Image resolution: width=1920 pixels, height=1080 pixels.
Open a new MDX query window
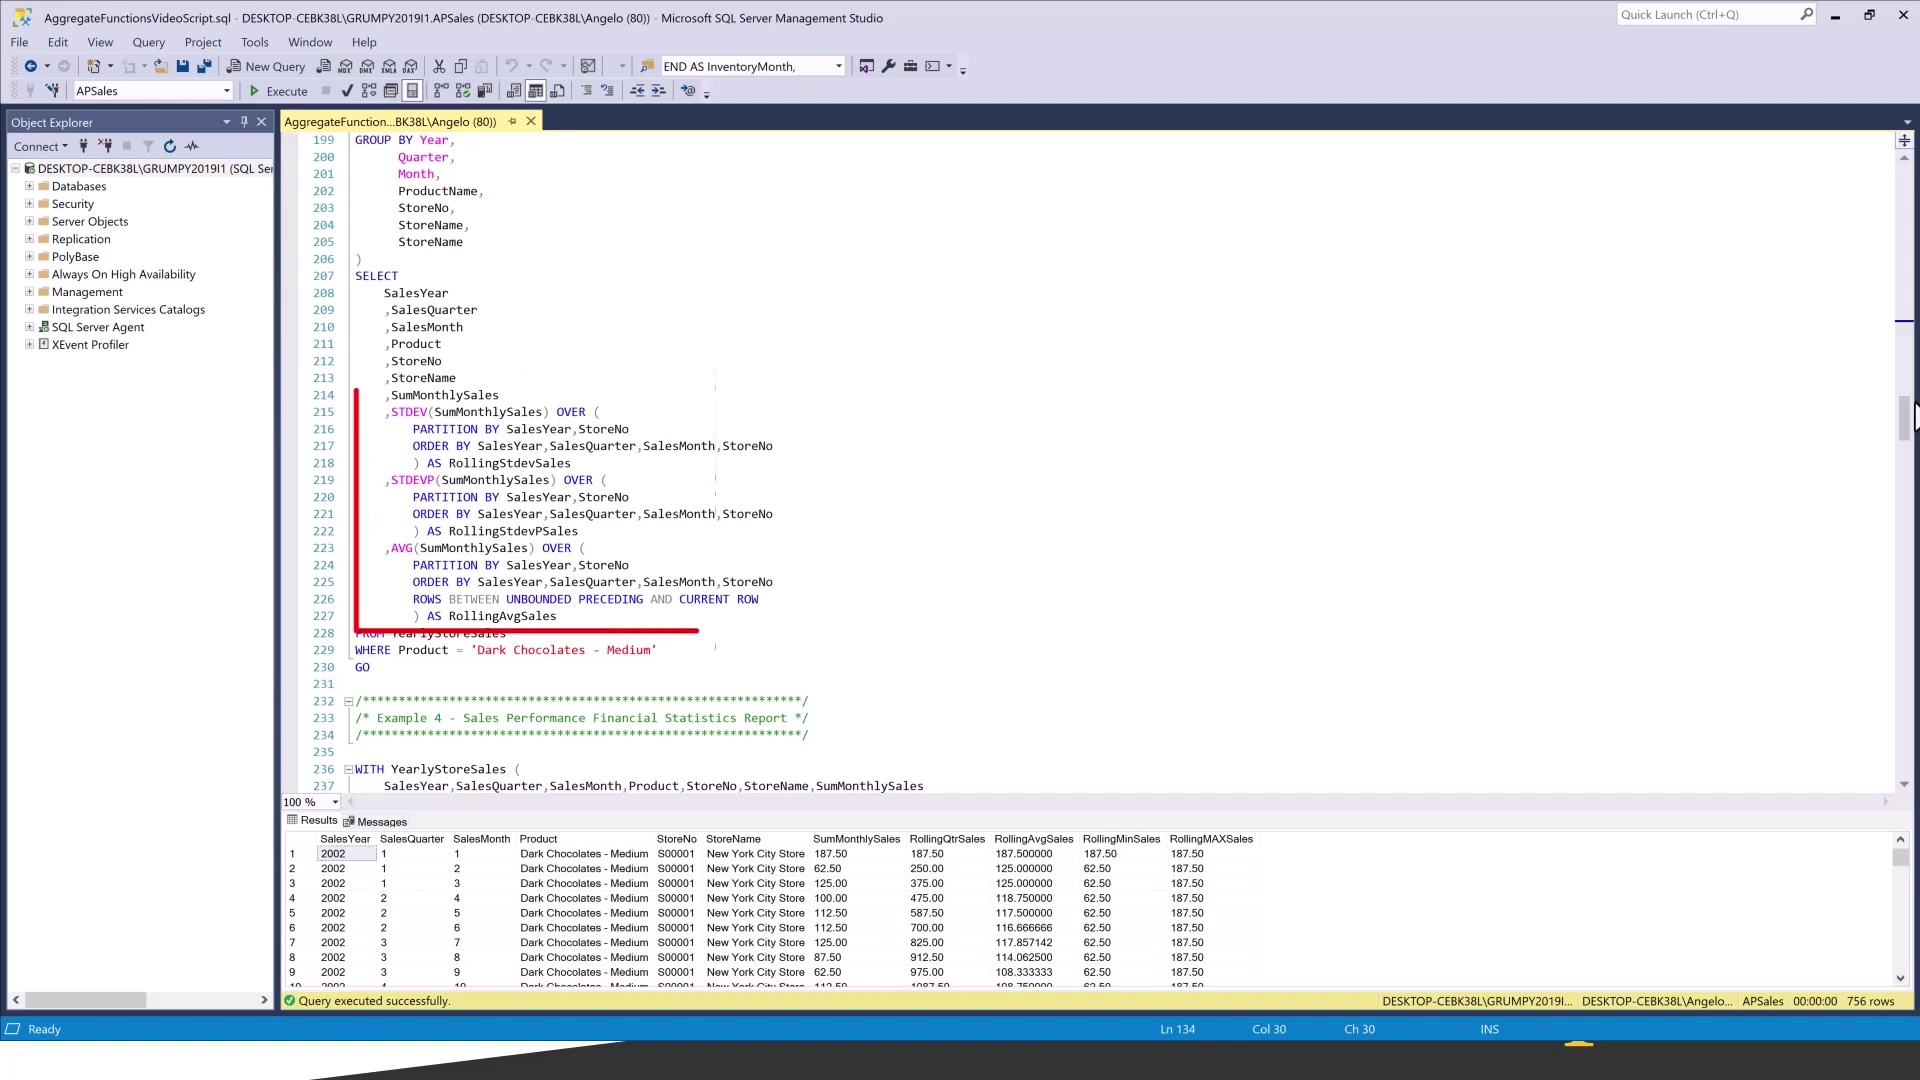click(345, 66)
